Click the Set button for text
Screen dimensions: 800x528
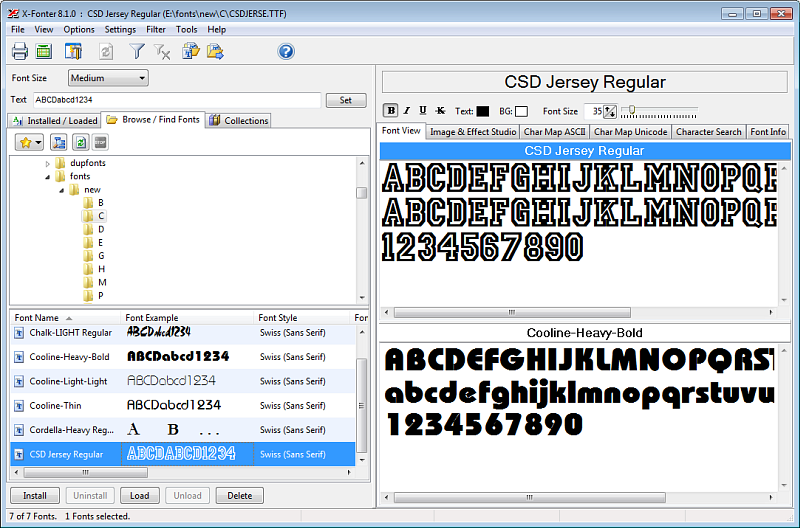(x=346, y=100)
